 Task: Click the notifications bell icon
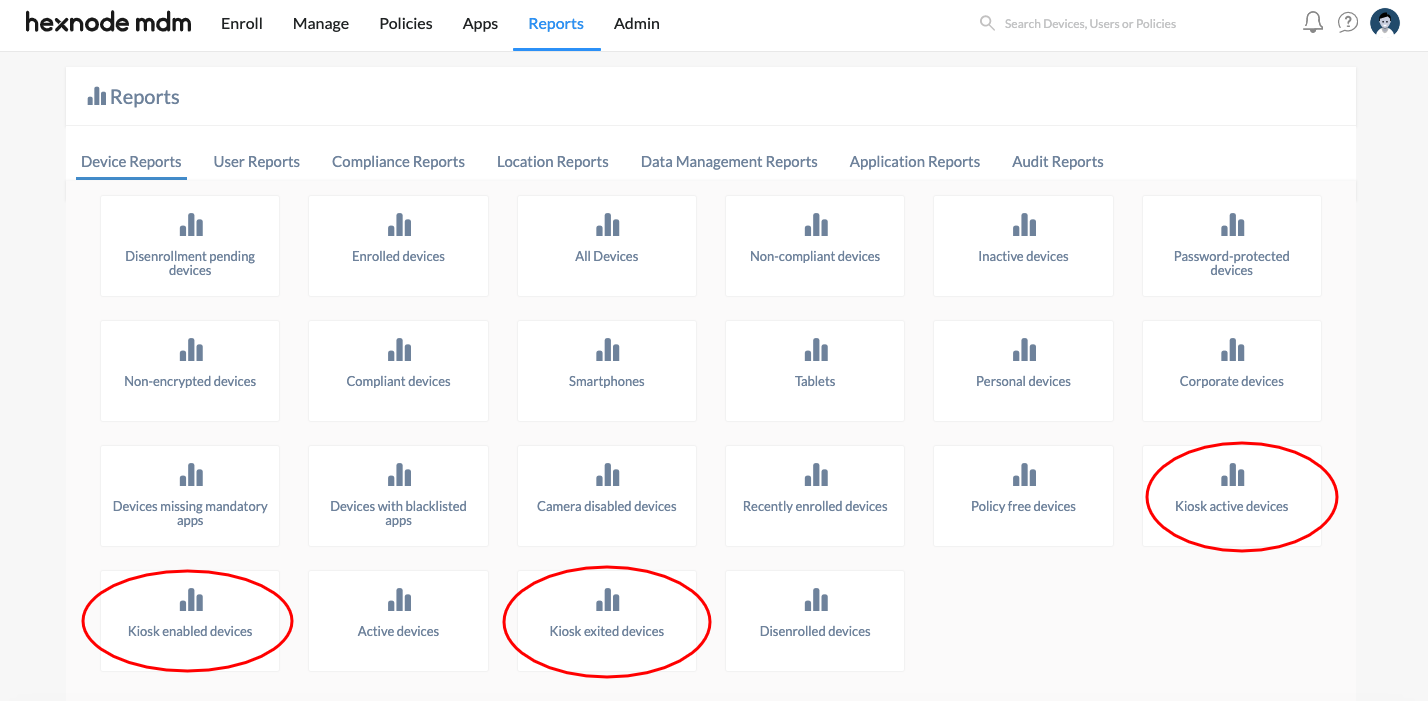pyautogui.click(x=1313, y=23)
